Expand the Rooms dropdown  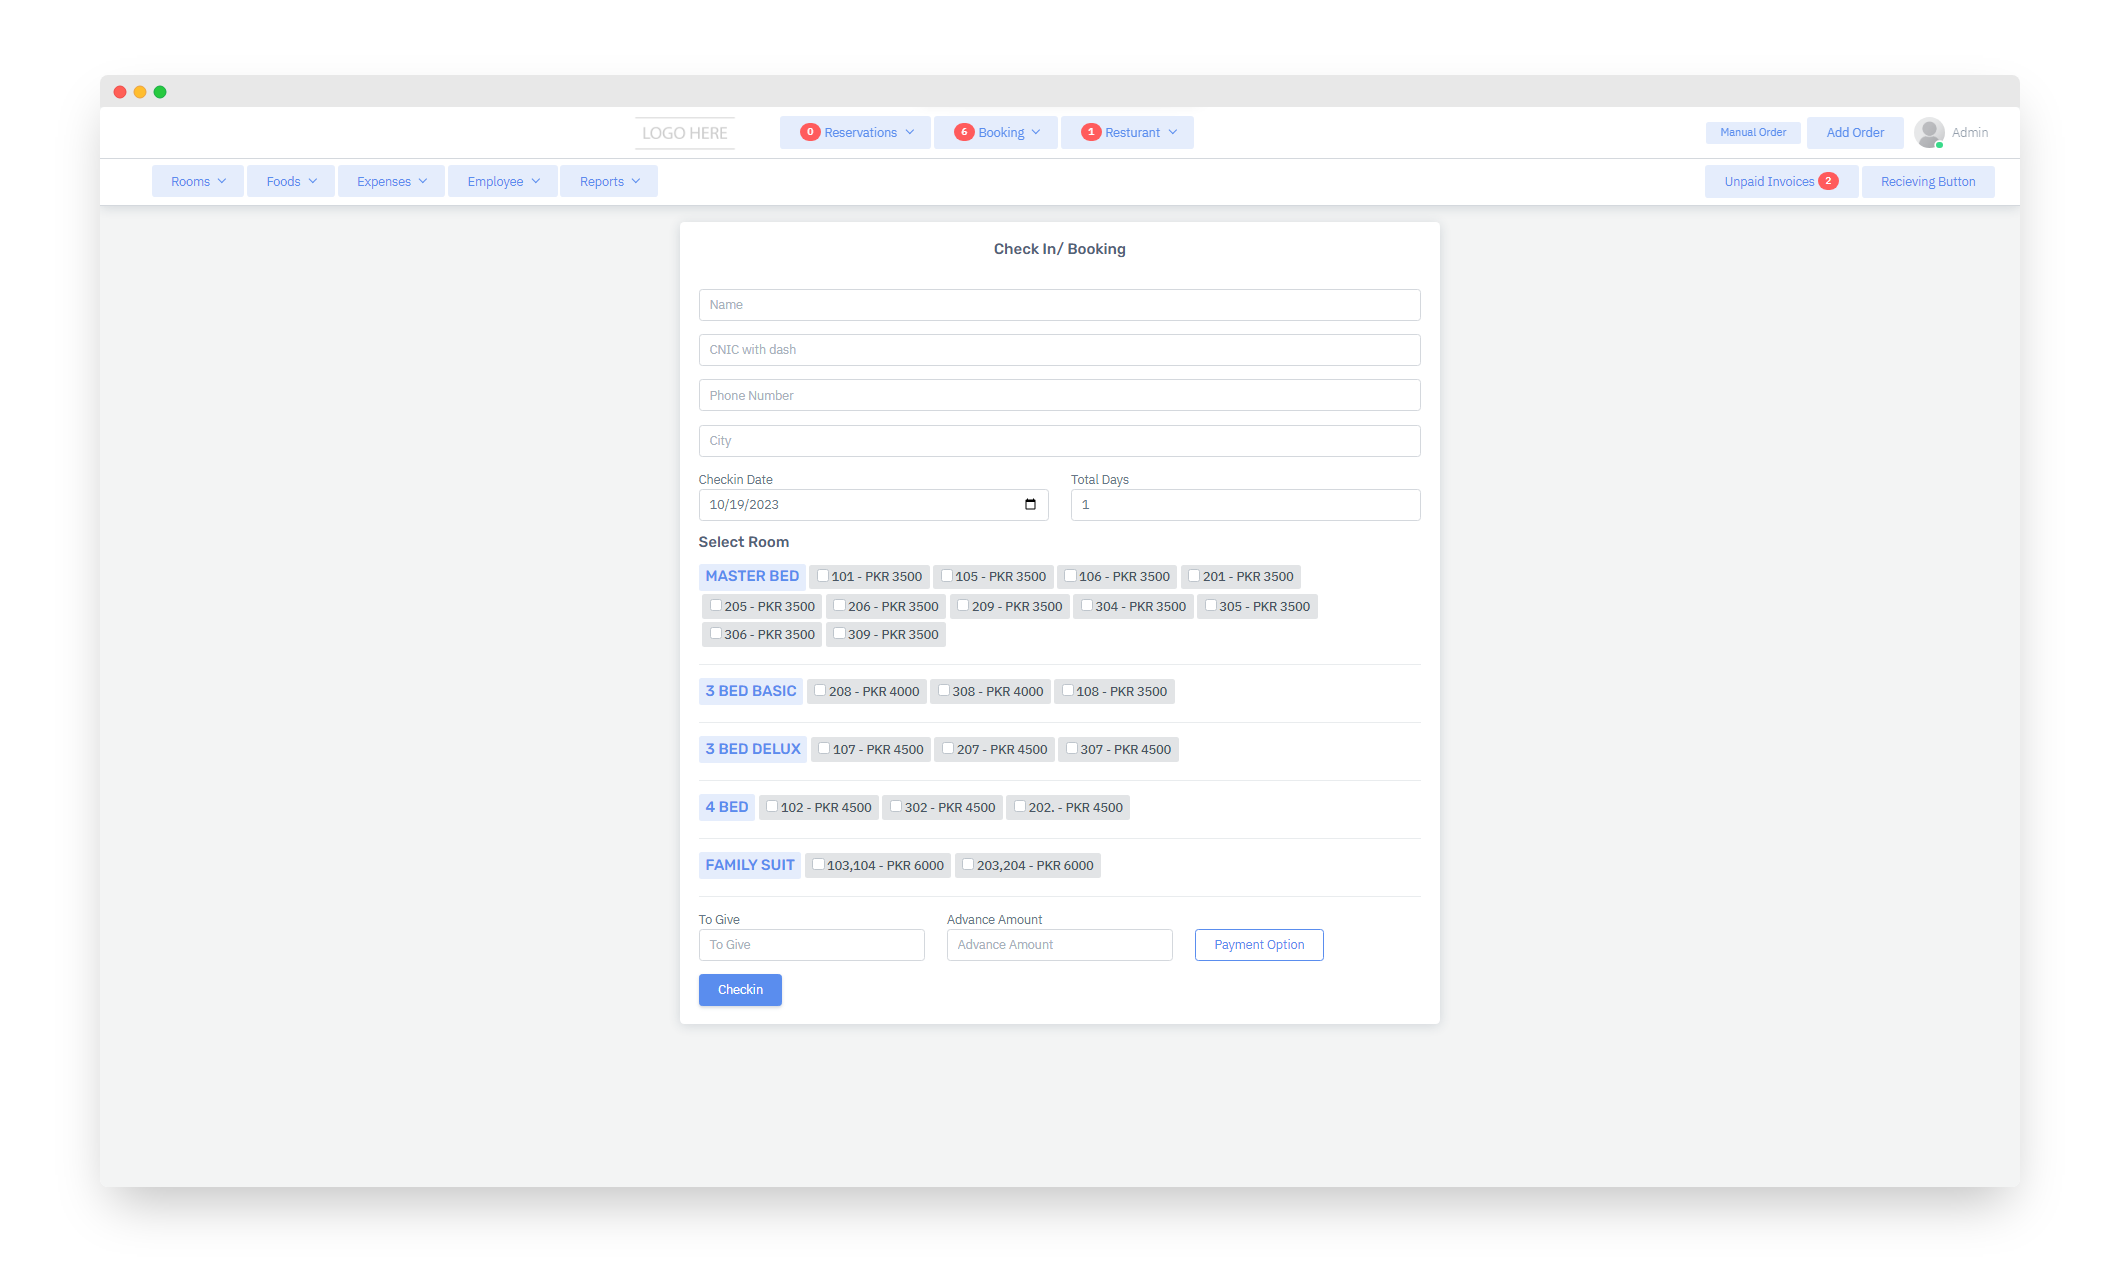tap(198, 181)
